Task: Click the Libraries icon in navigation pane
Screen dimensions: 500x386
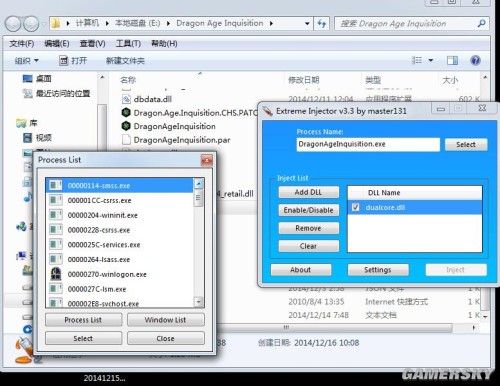Action: click(21, 123)
